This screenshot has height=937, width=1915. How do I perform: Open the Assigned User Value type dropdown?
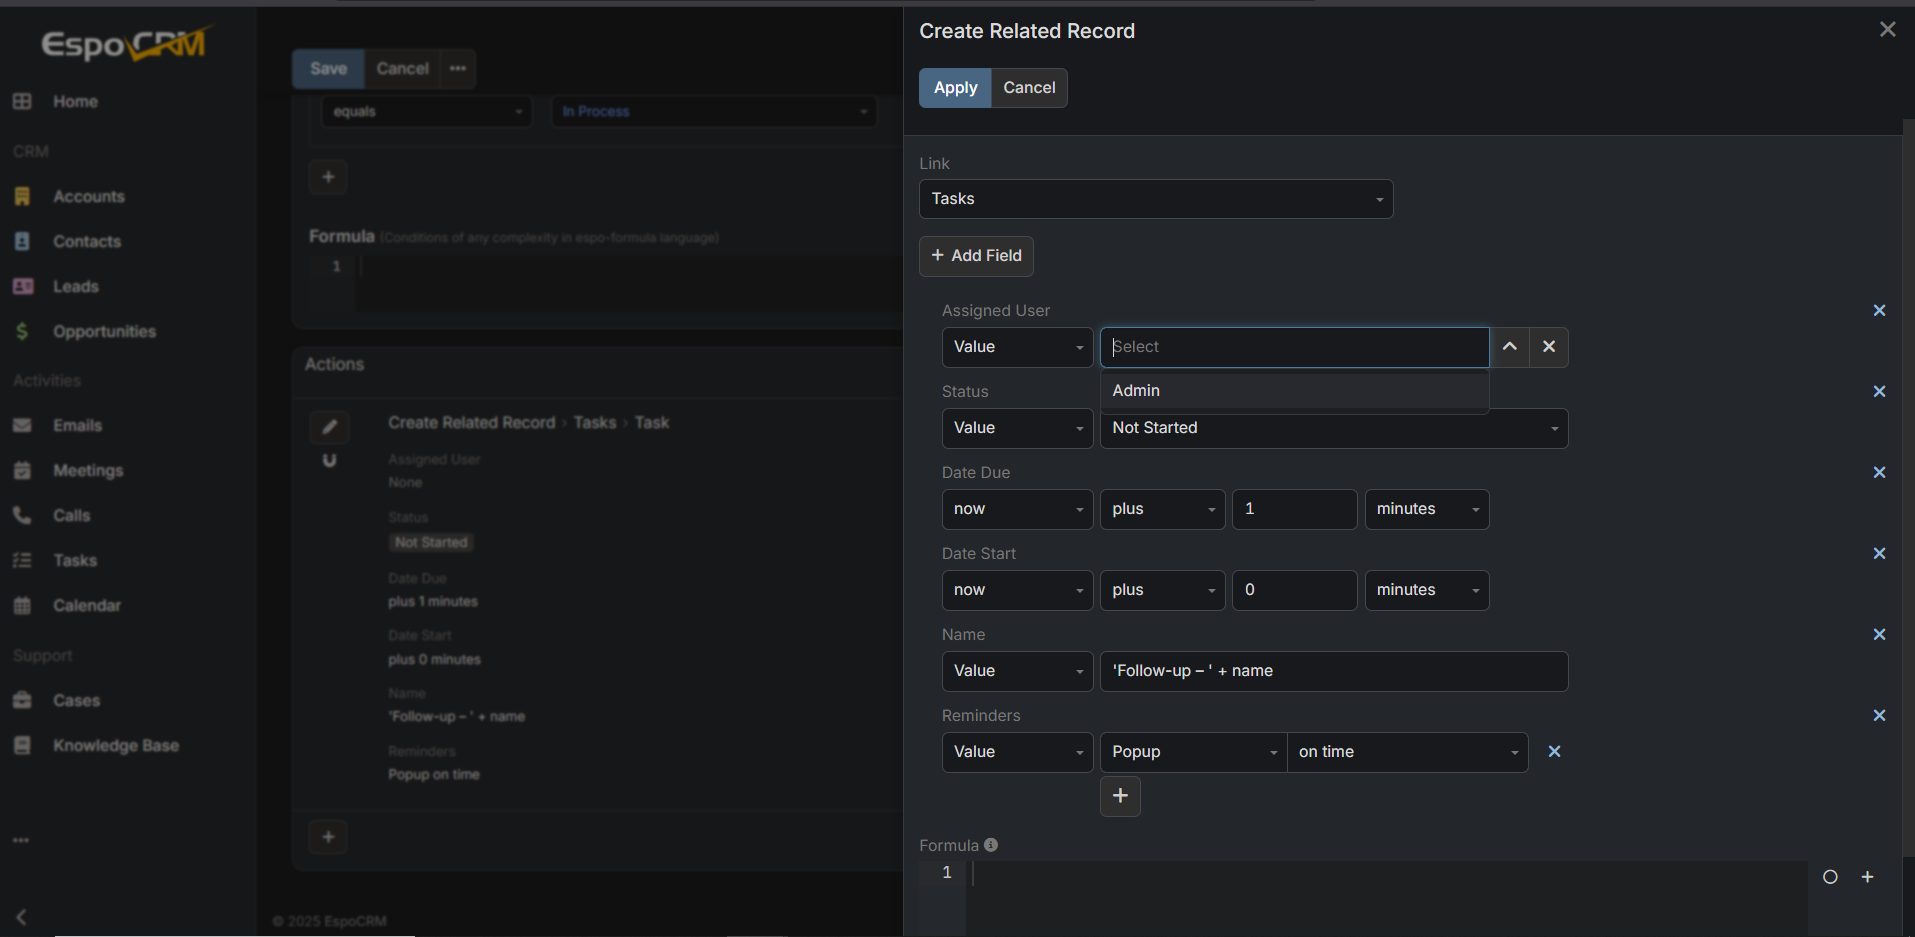(x=1017, y=347)
